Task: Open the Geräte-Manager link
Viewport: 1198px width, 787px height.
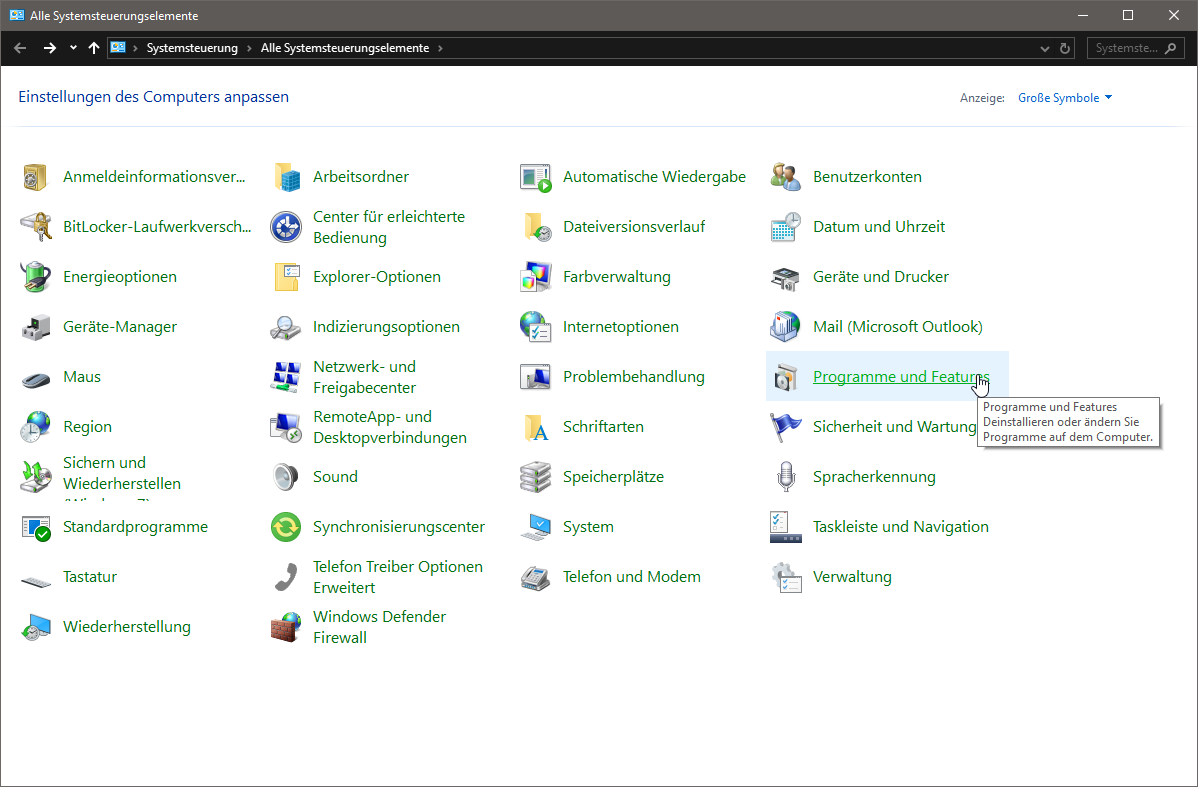Action: click(x=120, y=327)
